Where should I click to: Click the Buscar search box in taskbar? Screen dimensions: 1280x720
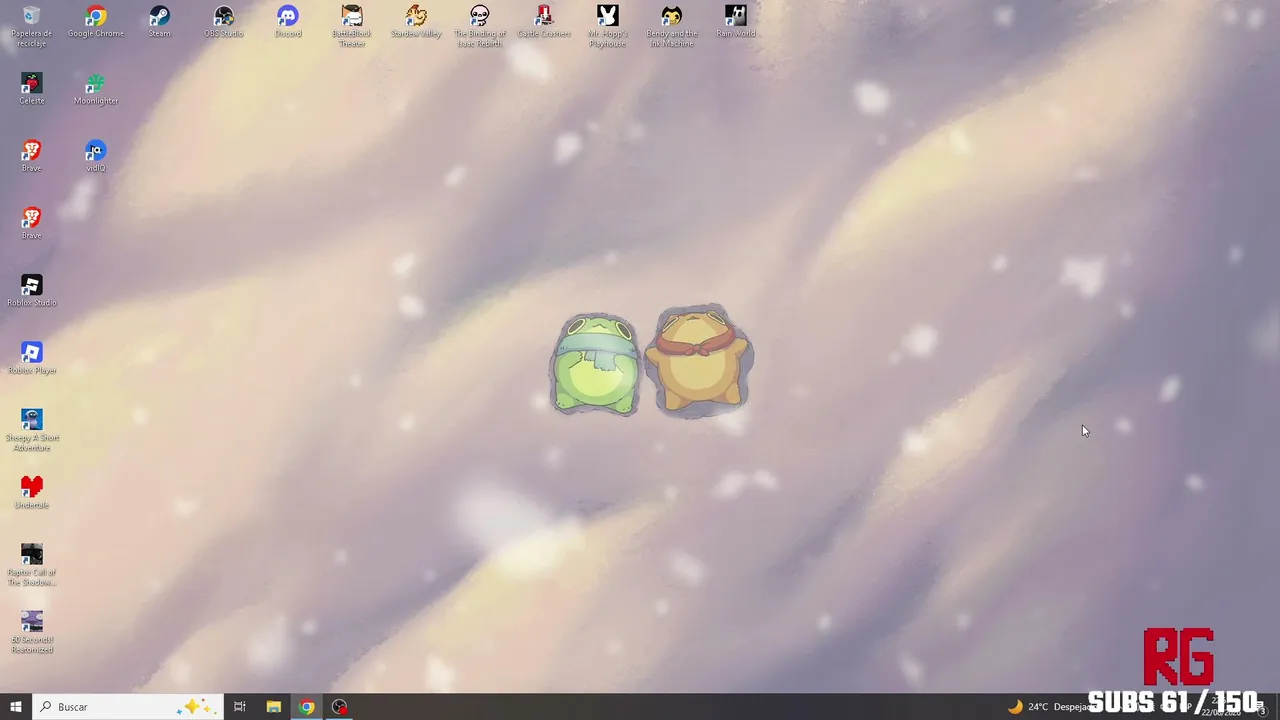click(x=127, y=707)
